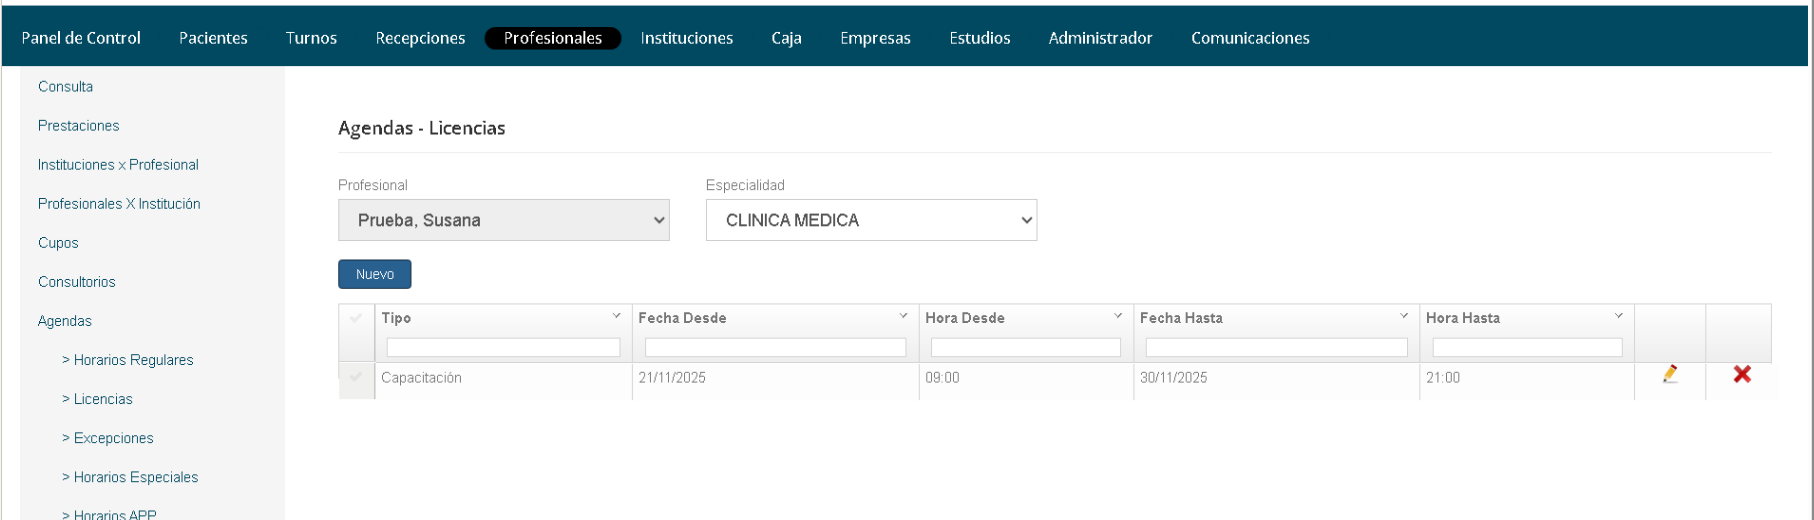Open the Pacientes menu
This screenshot has width=1814, height=520.
tap(213, 38)
